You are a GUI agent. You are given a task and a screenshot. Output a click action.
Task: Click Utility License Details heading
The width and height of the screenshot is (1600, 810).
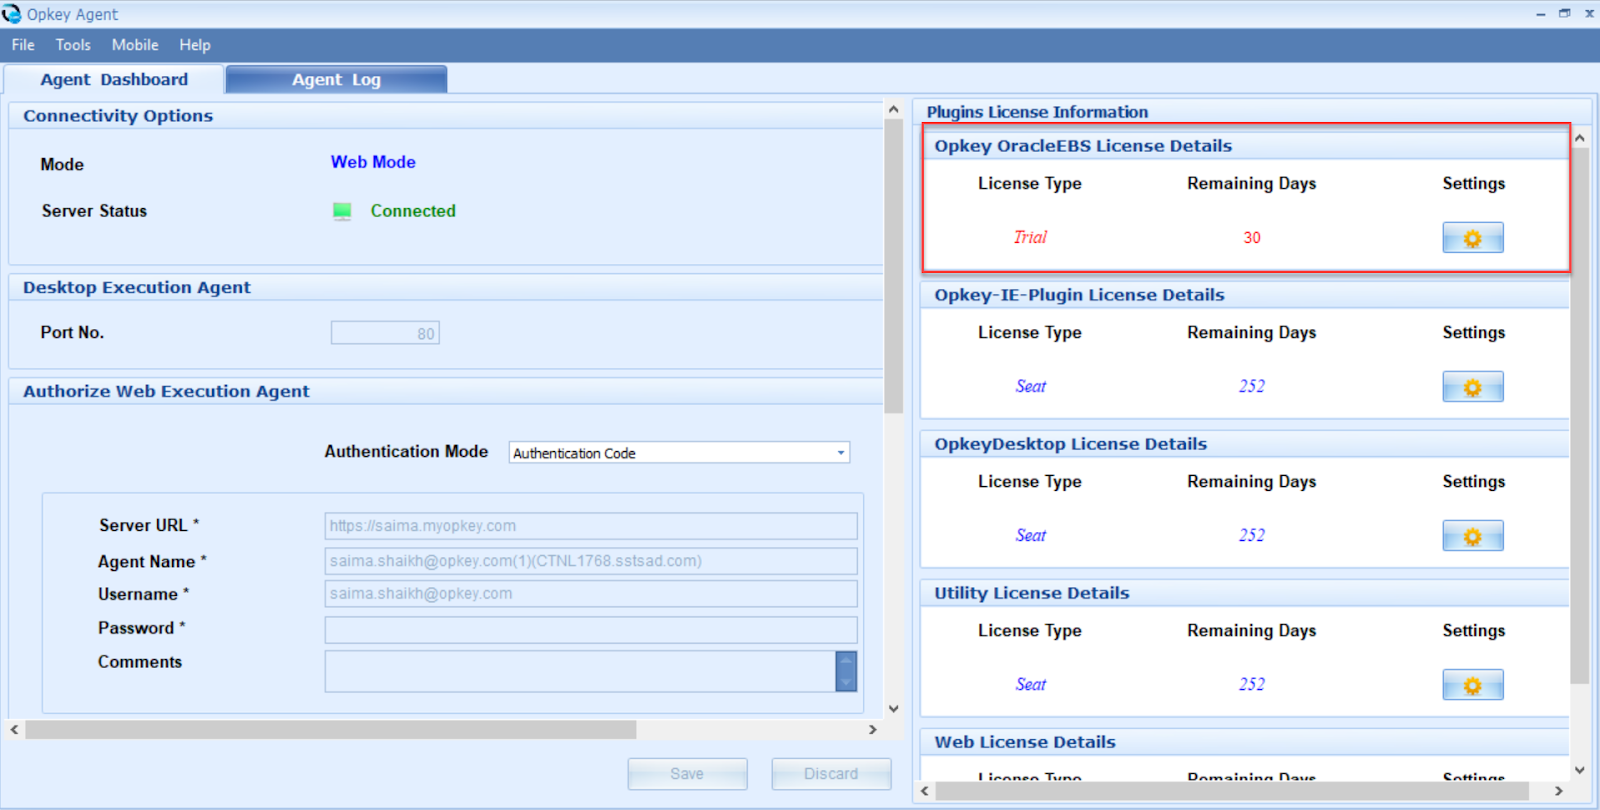click(1031, 593)
